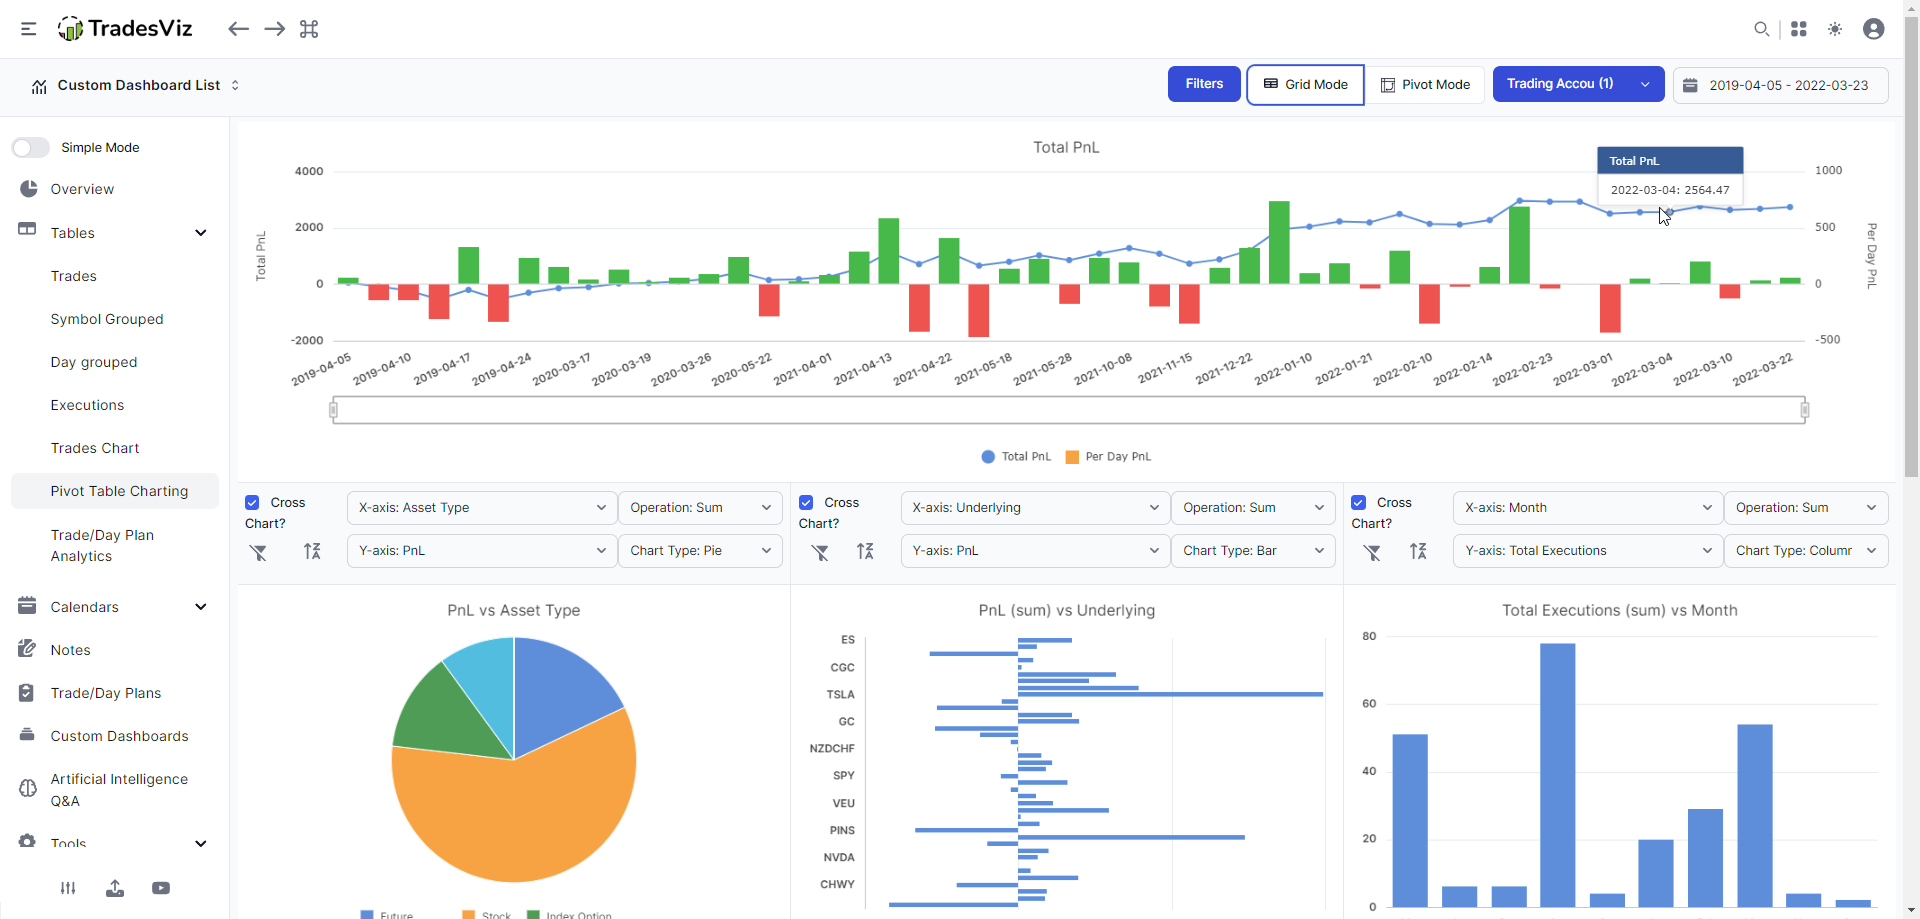Uncheck Cross Chart for Month chart
This screenshot has height=919, width=1920.
click(x=1359, y=502)
